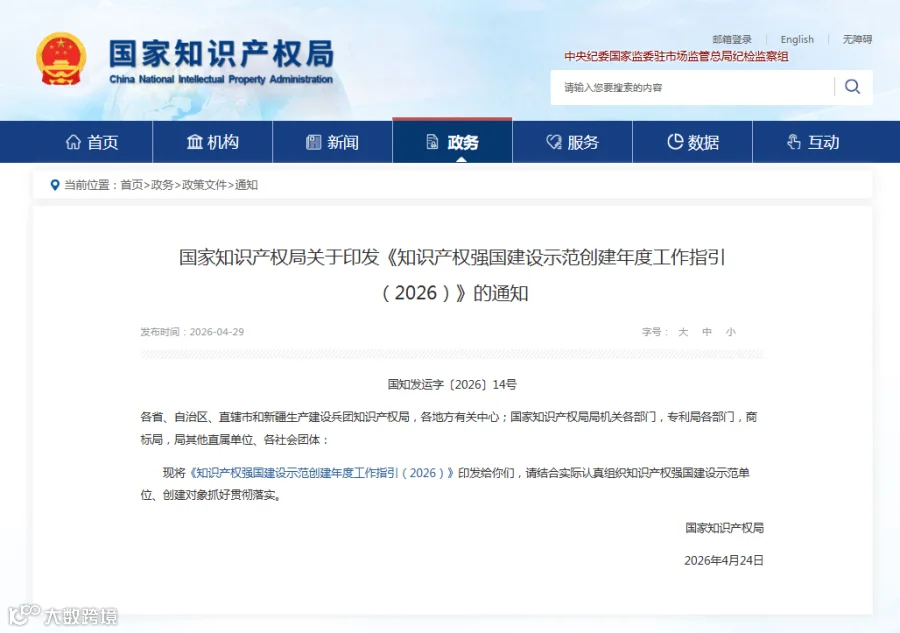Click the pie chart icon beside 数据
This screenshot has width=900, height=633.
click(x=675, y=141)
